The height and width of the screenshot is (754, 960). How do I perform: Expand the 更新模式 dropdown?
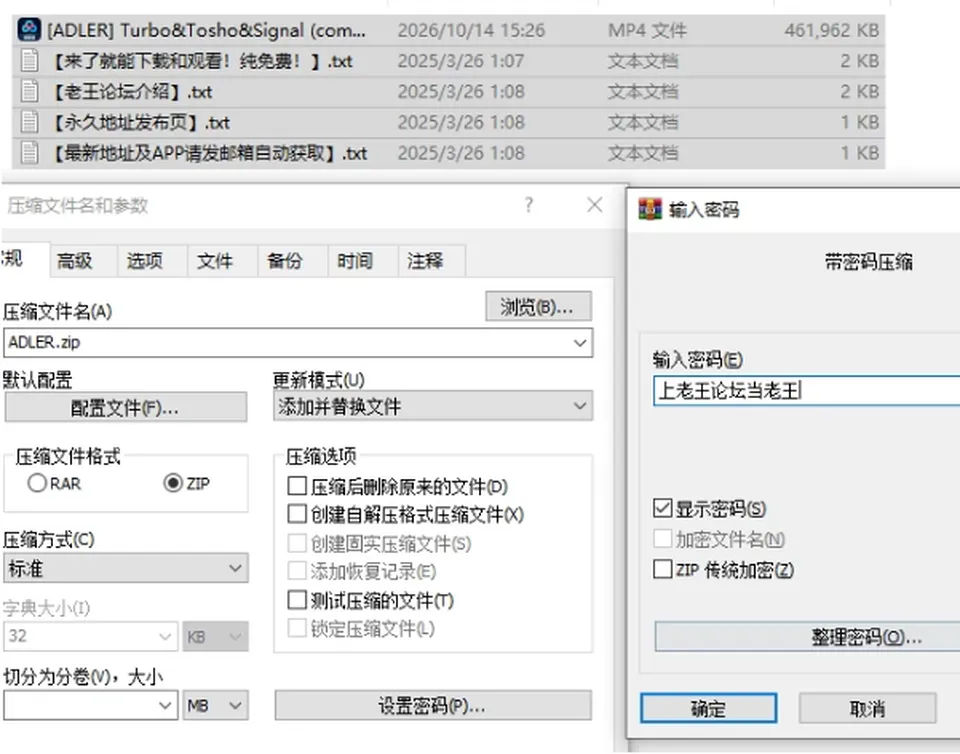[x=433, y=406]
